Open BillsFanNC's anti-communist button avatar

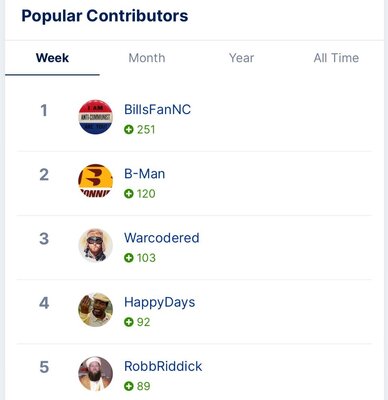click(96, 117)
